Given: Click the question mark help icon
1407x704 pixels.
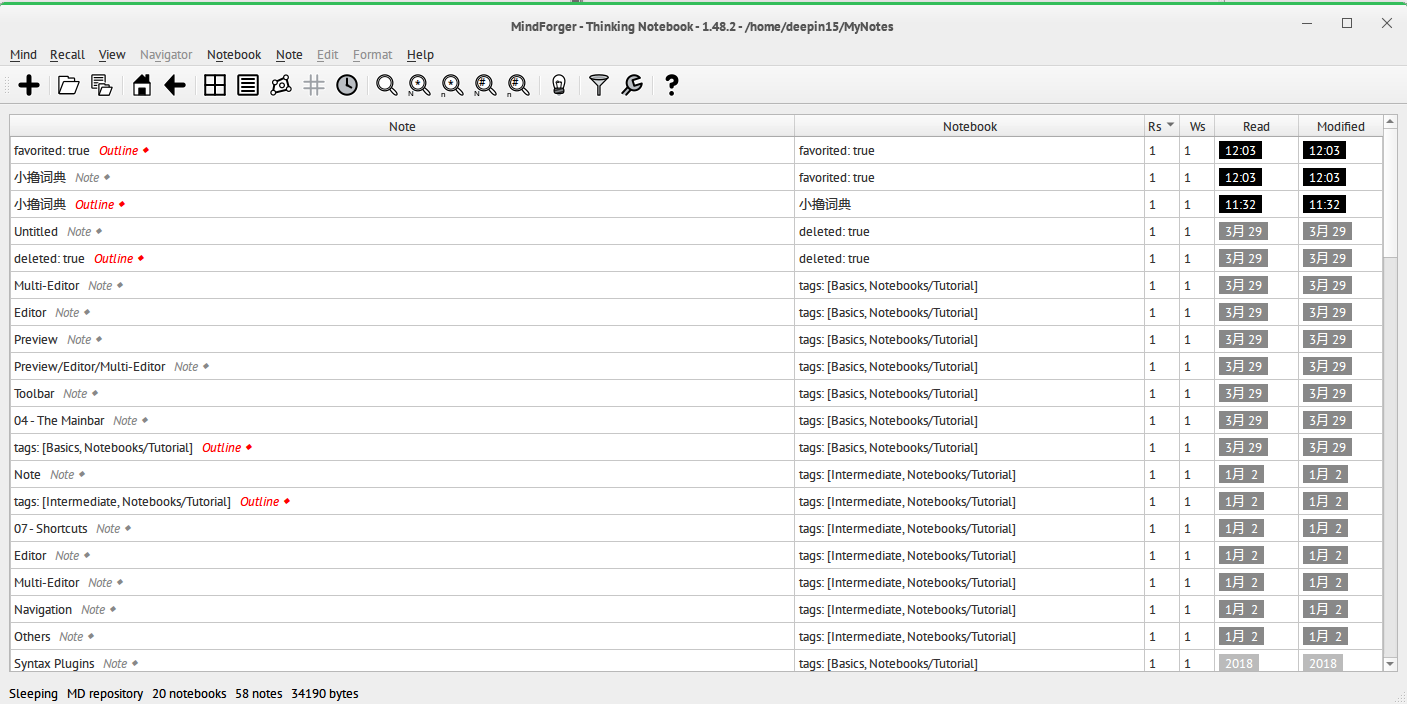Looking at the screenshot, I should point(672,86).
